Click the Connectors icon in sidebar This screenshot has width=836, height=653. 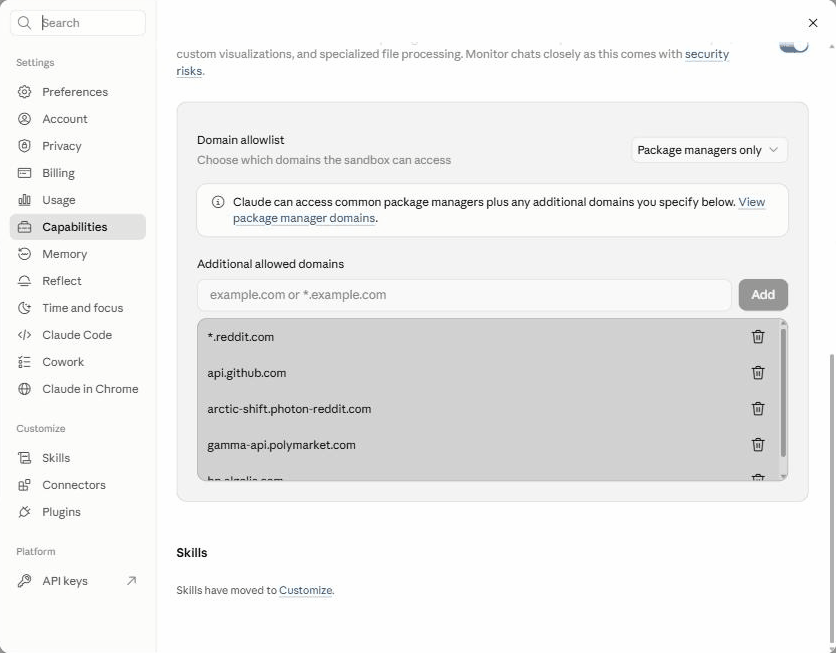coord(25,485)
